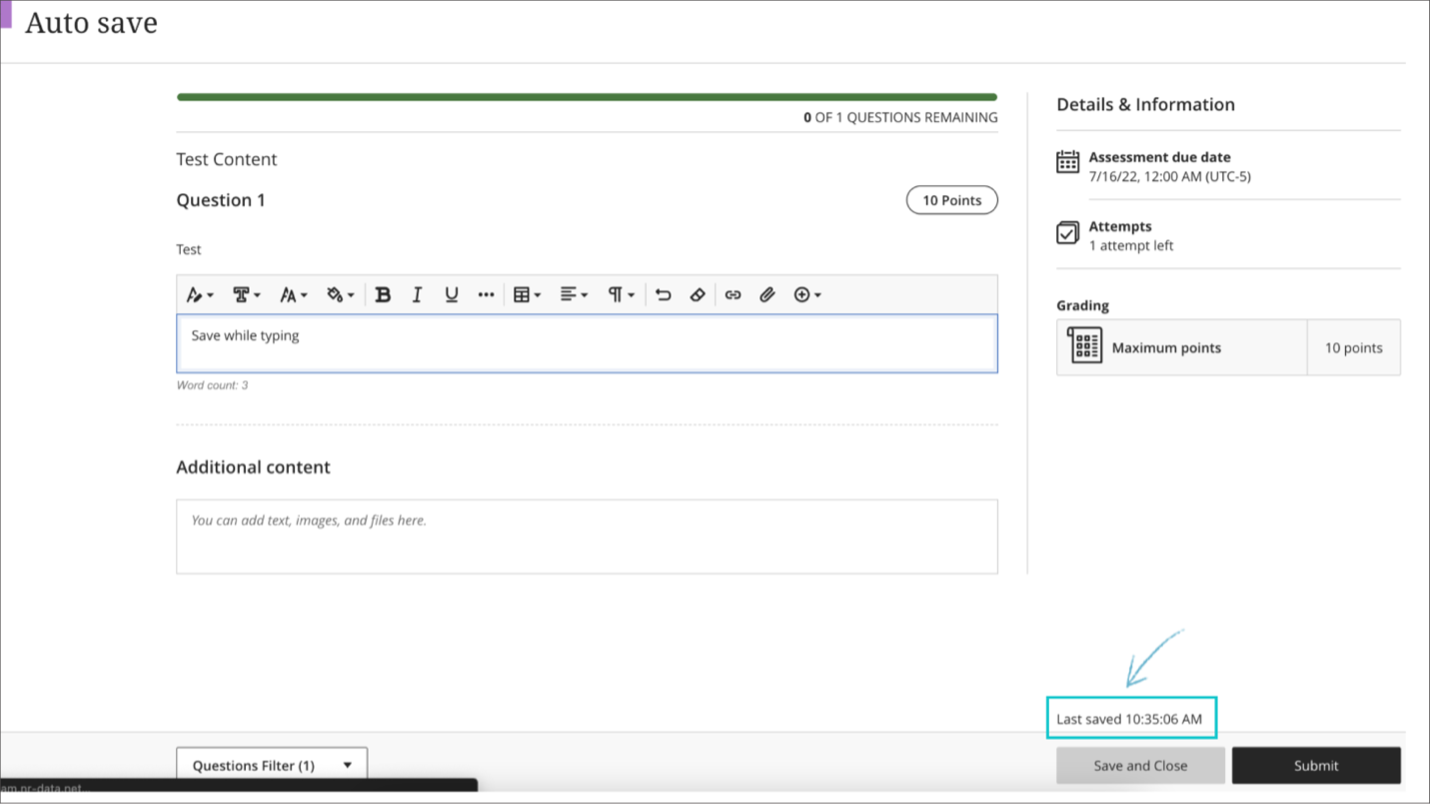Open the Questions Filter dropdown

tap(271, 765)
